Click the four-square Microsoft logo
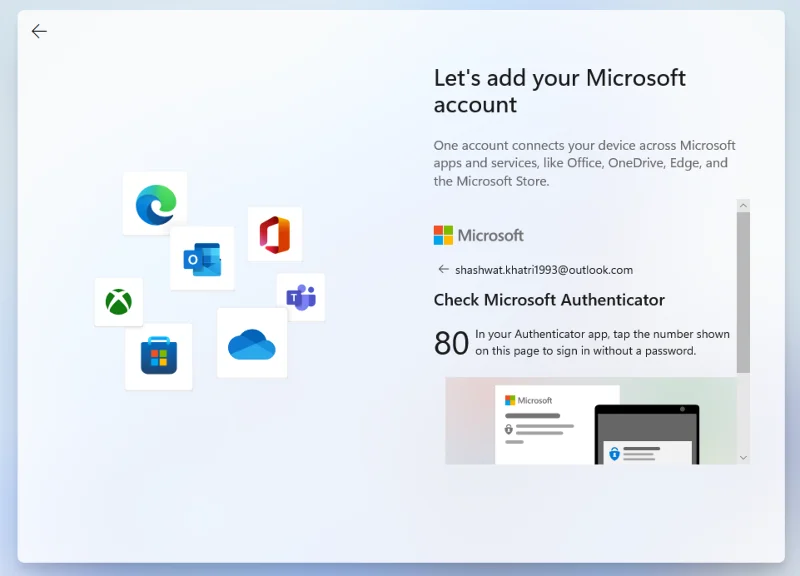 click(x=444, y=235)
